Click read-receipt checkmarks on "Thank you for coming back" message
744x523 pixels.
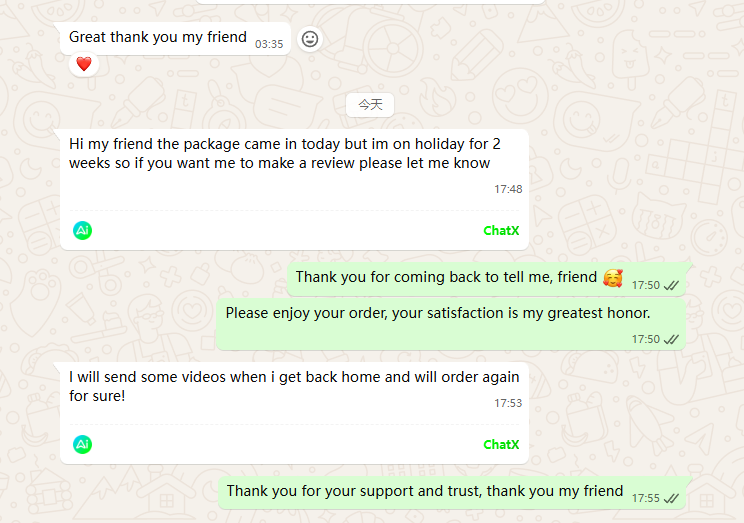[x=671, y=285]
